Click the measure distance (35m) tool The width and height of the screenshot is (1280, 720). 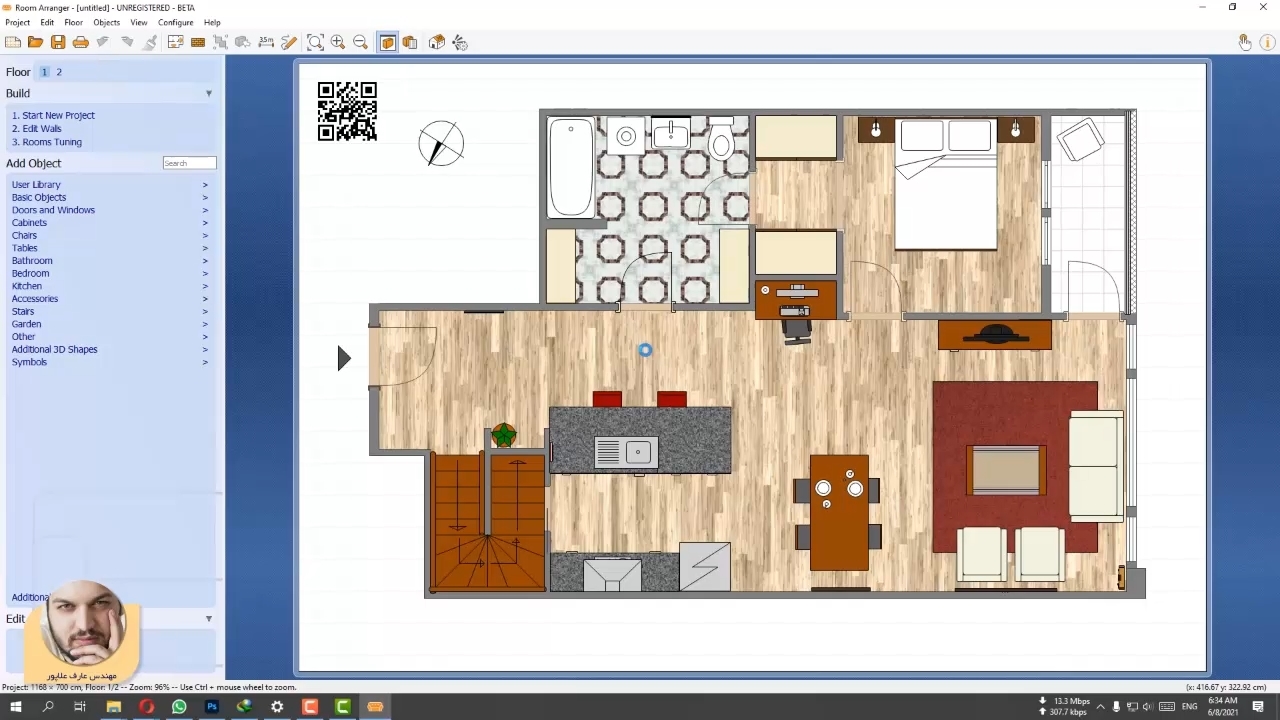(x=266, y=42)
